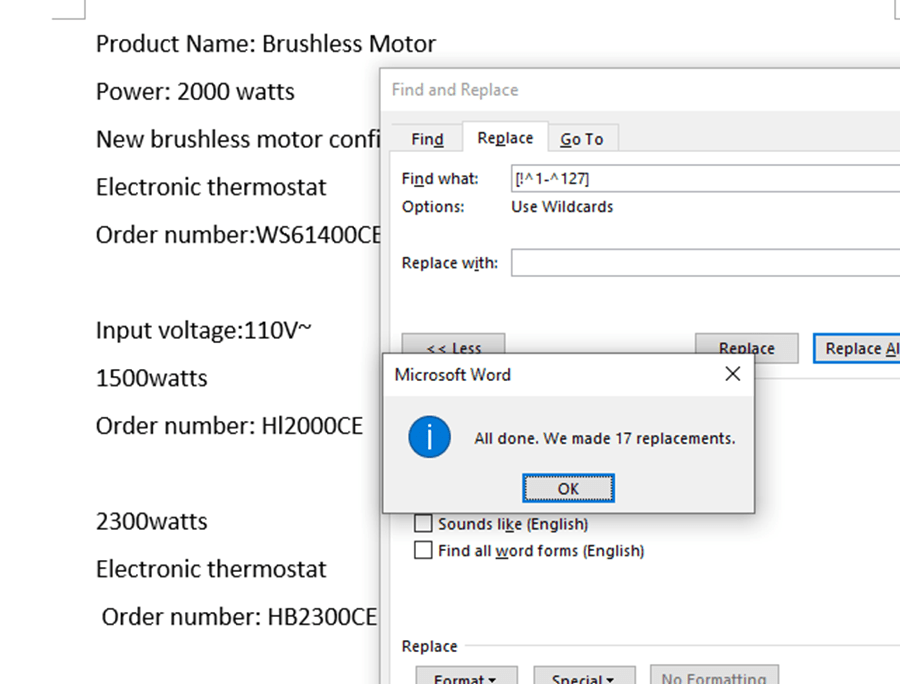Click the No Formatting button
The width and height of the screenshot is (900, 684).
coord(713,676)
